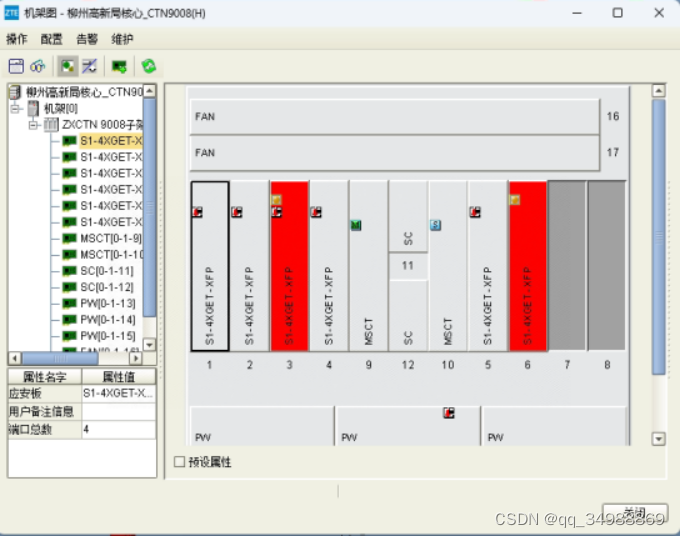Open the 维护 menu

coord(122,39)
